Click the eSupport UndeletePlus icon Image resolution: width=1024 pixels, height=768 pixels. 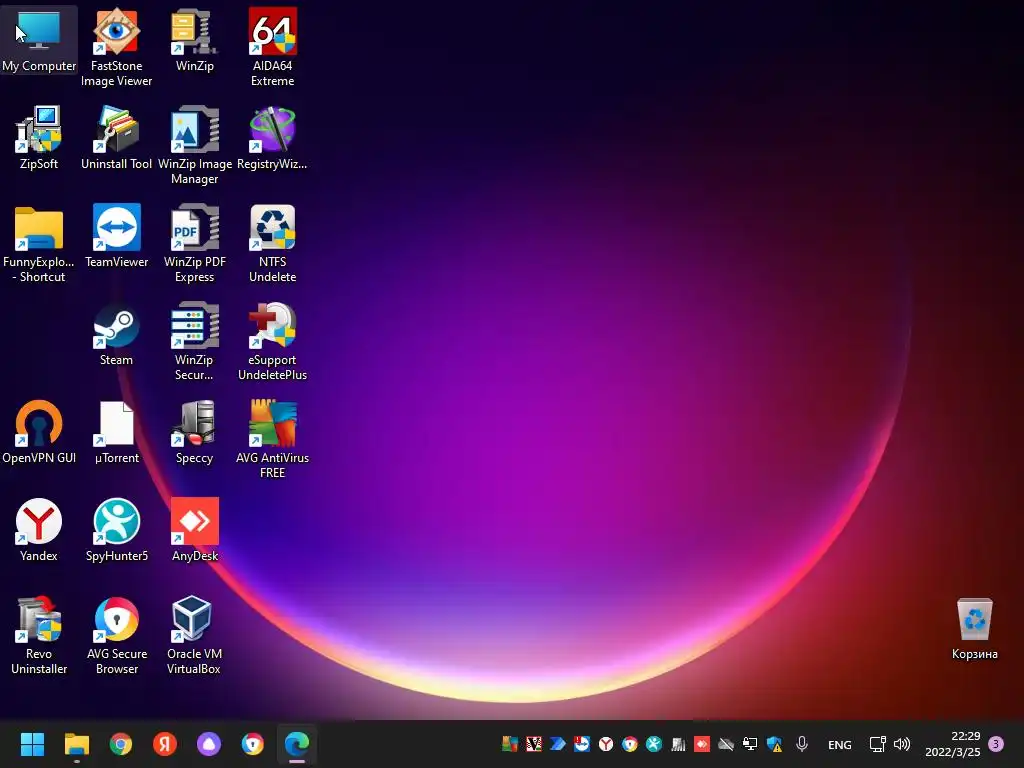tap(272, 341)
